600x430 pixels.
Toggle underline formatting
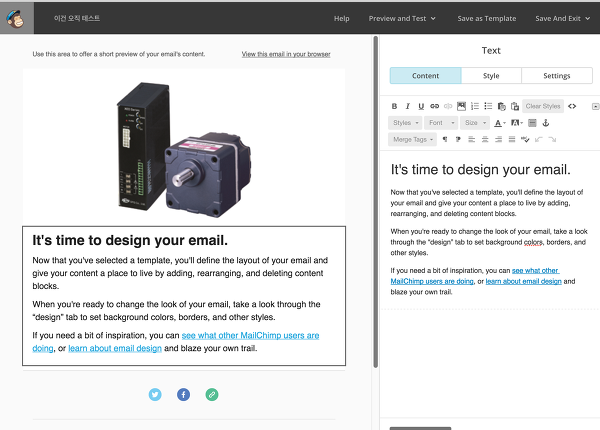pyautogui.click(x=421, y=106)
